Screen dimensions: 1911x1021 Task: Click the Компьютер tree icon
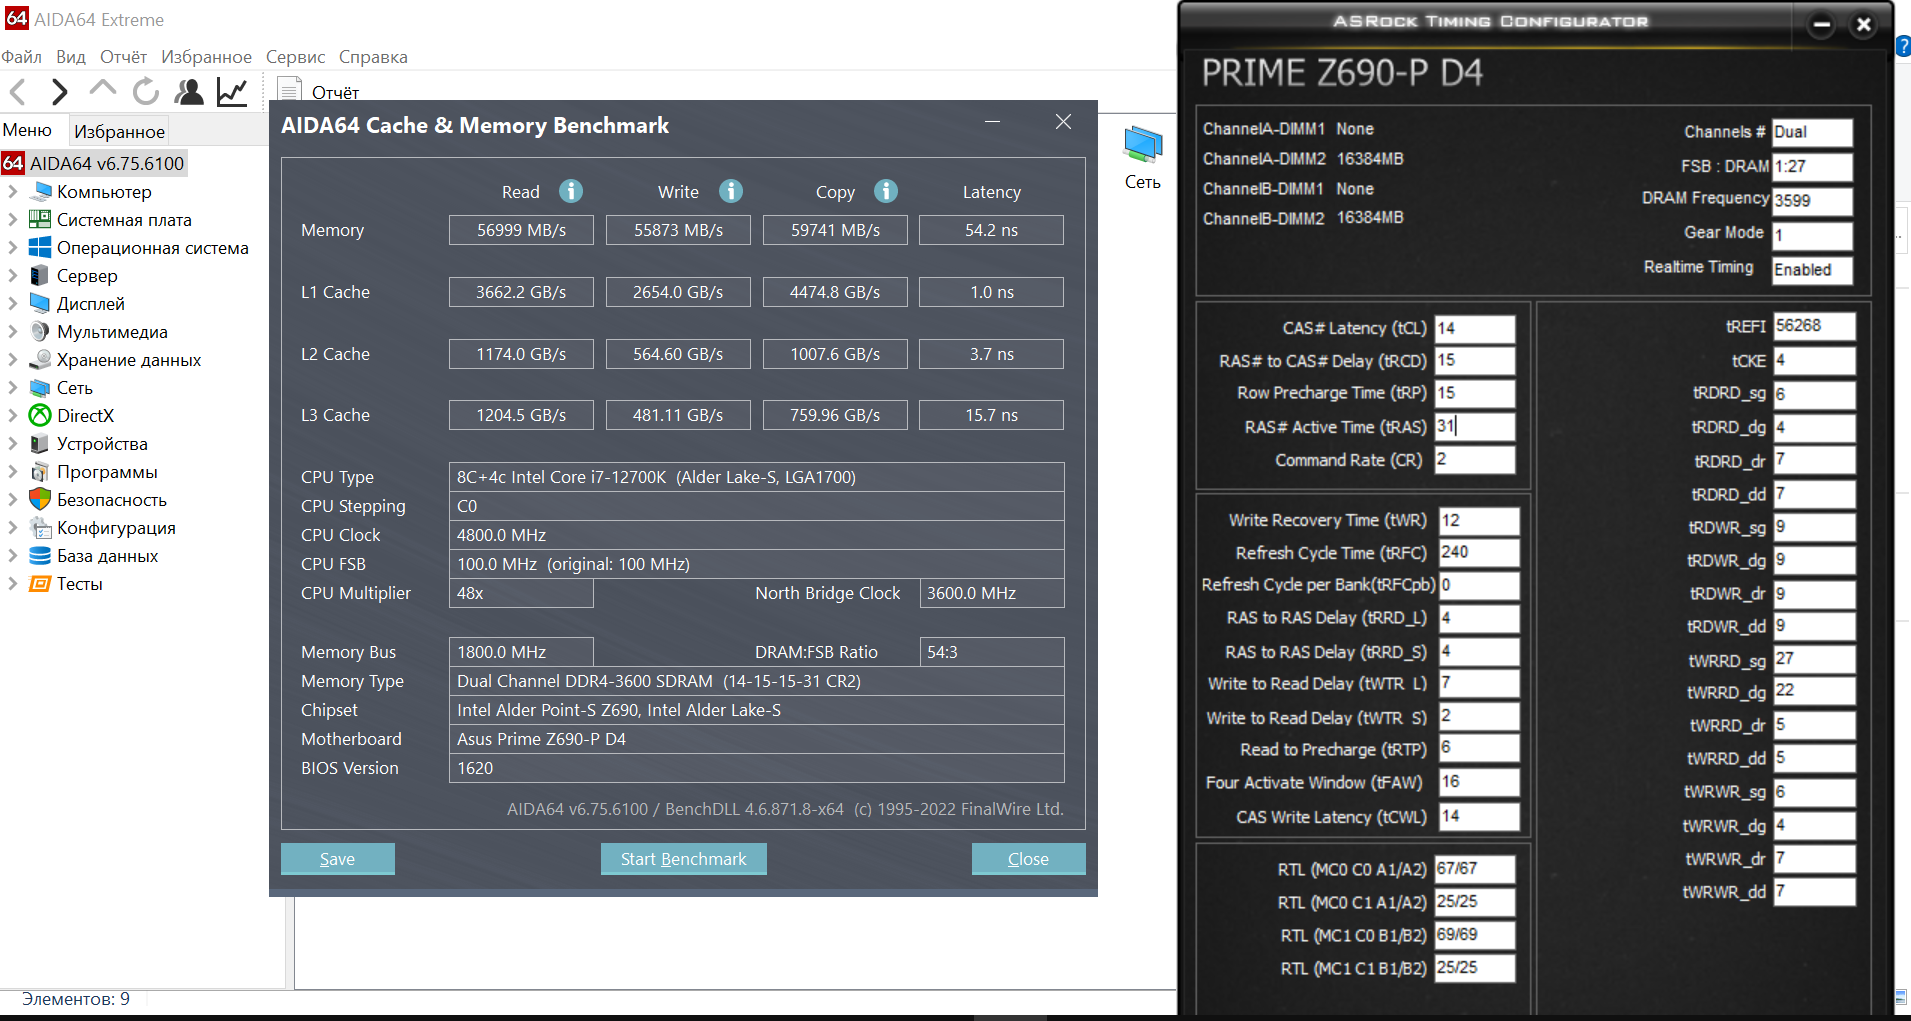coord(41,192)
